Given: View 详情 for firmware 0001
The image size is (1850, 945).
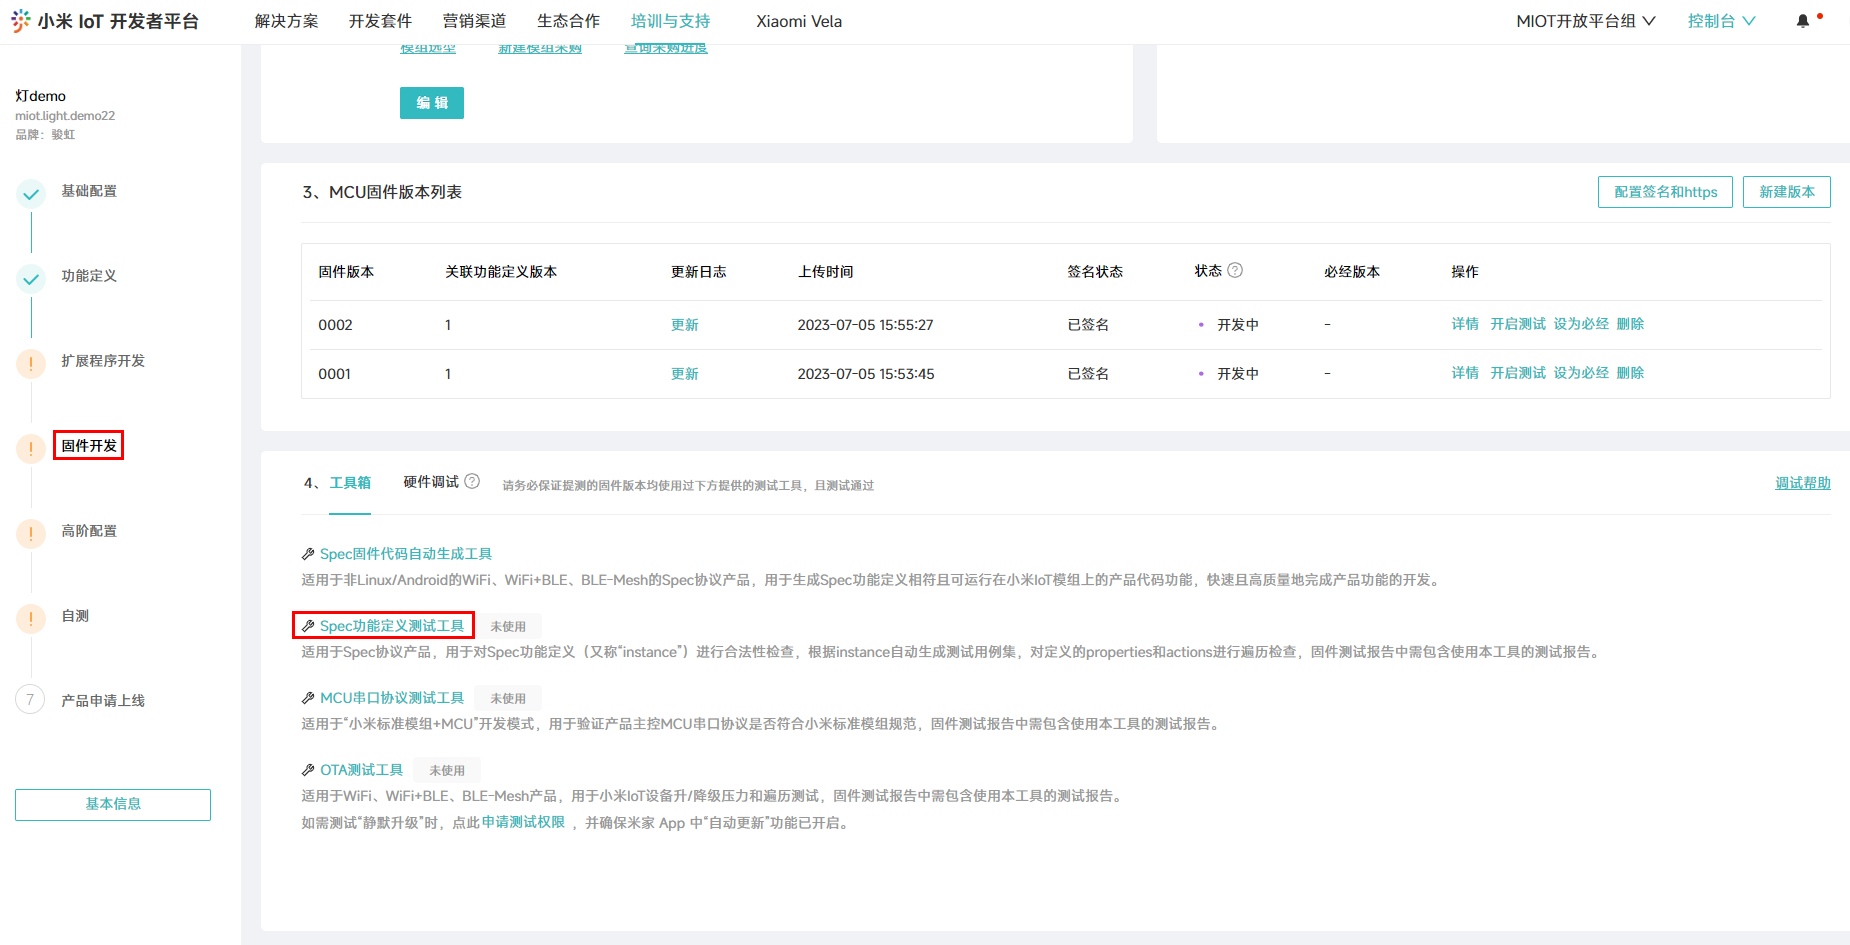Looking at the screenshot, I should coord(1465,373).
